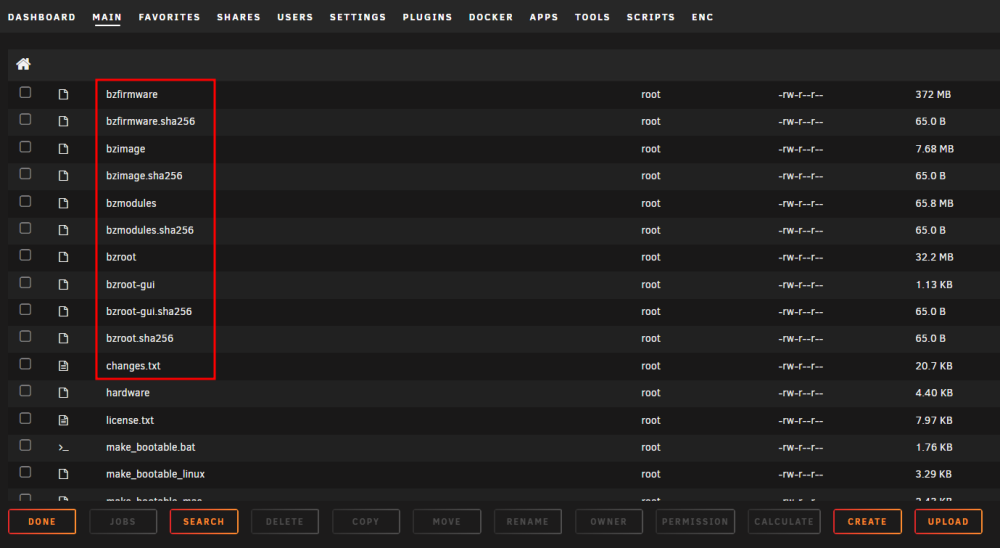
Task: Open the ENC tab
Action: [702, 17]
